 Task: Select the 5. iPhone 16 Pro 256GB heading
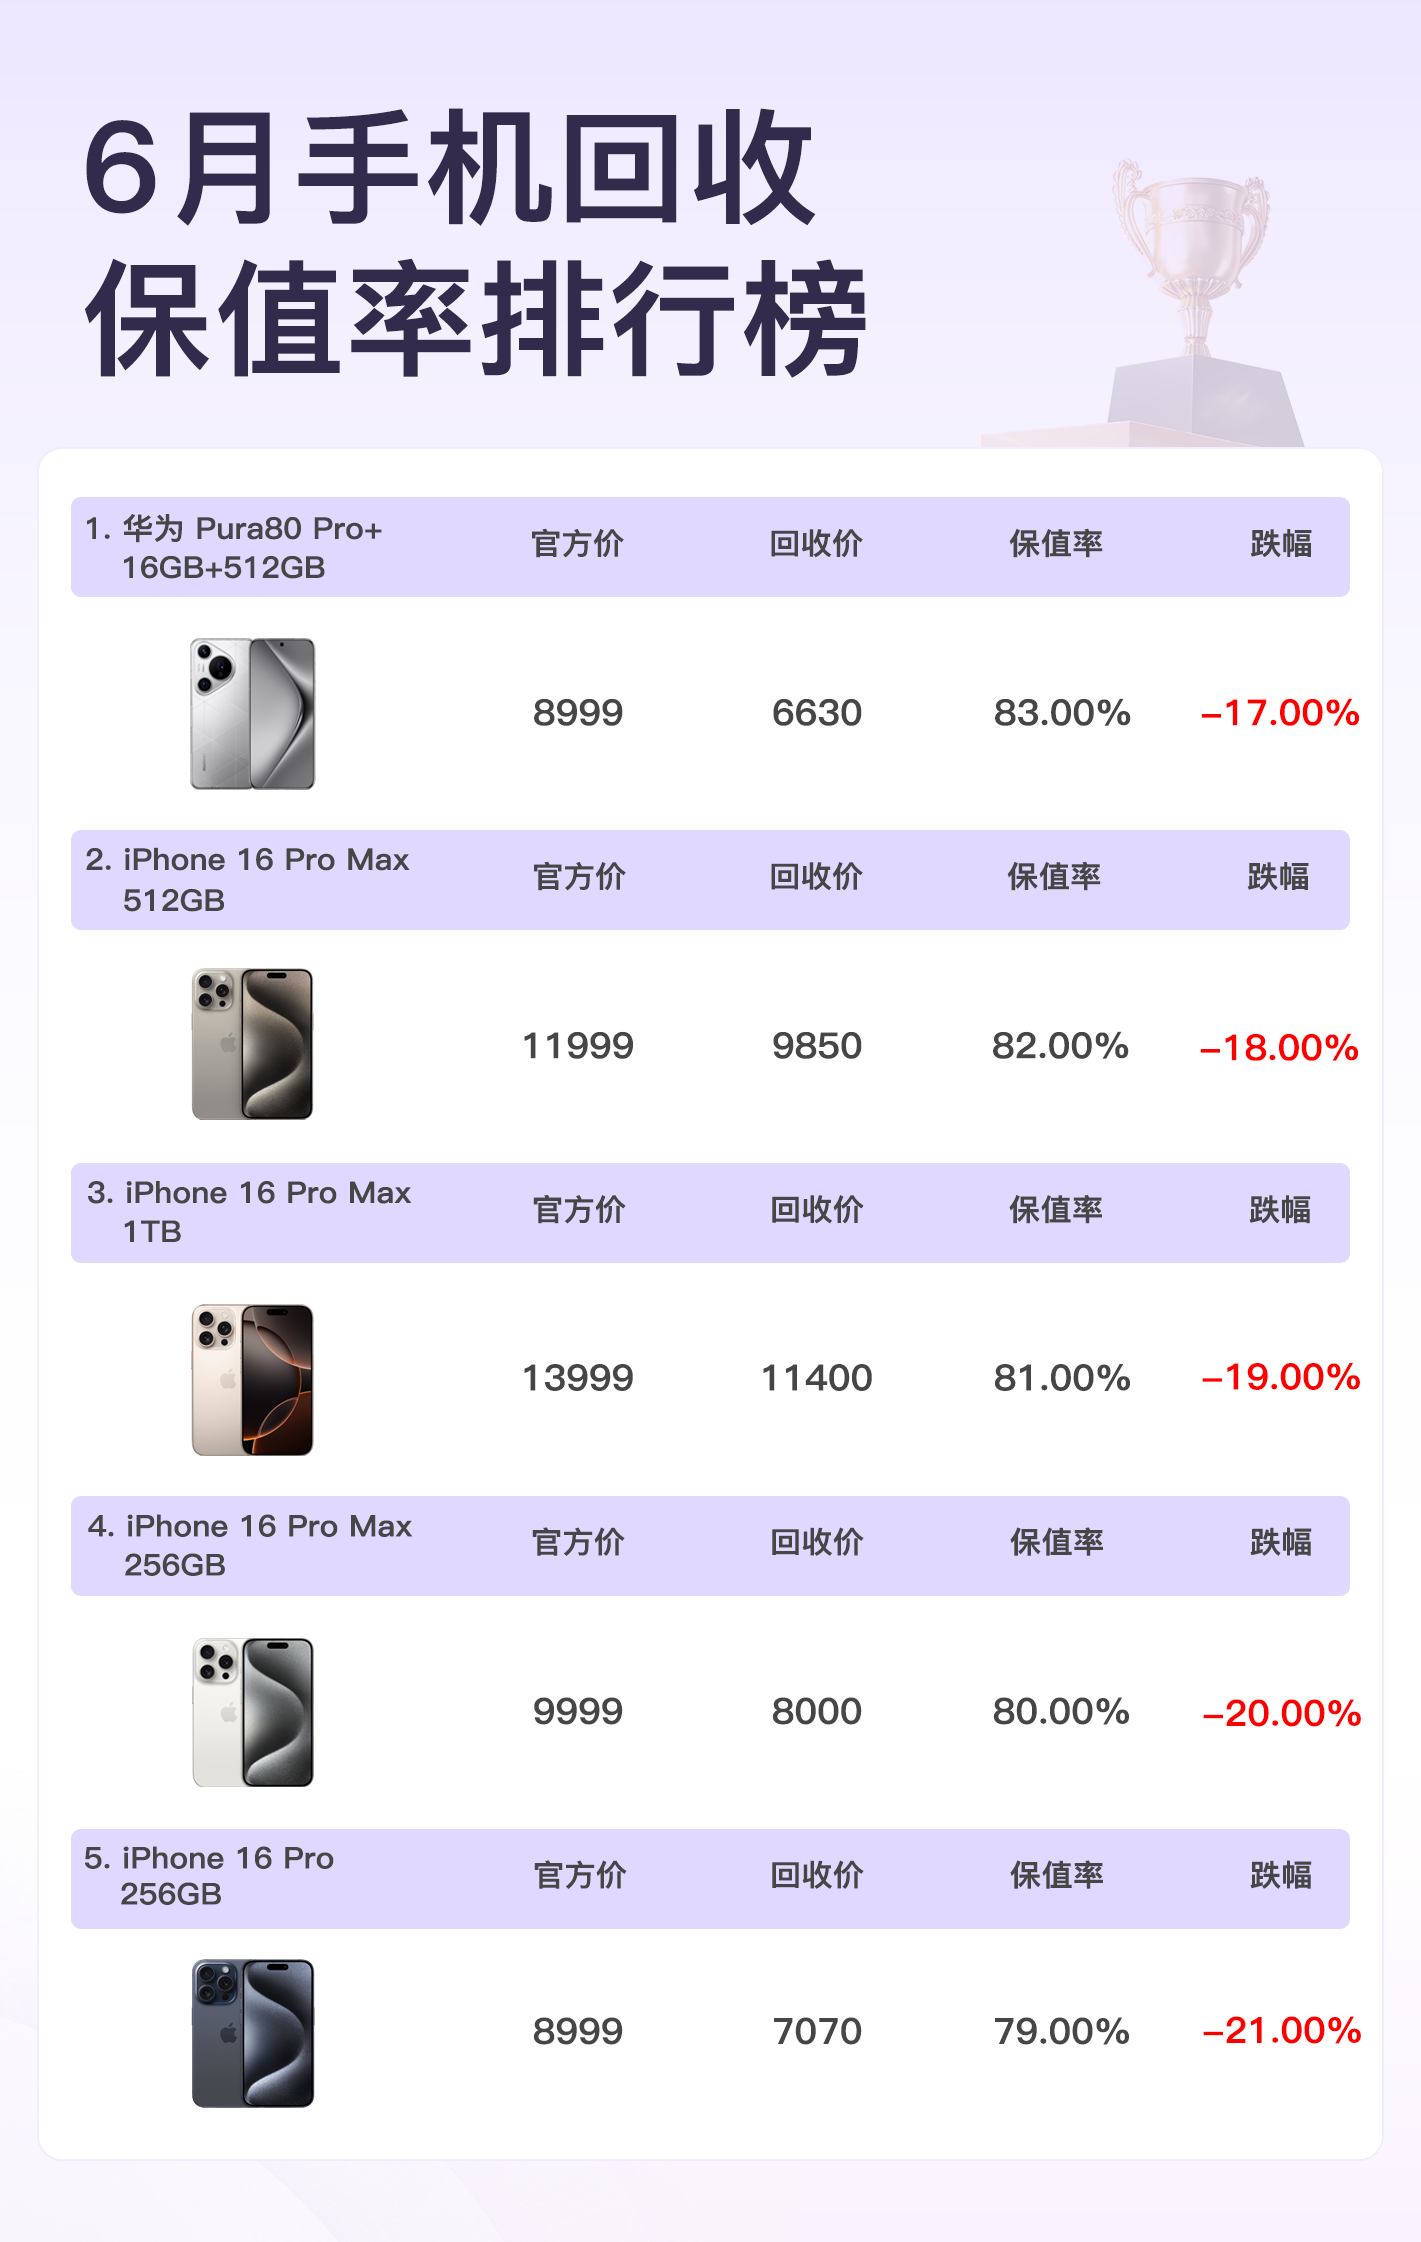(x=209, y=1876)
